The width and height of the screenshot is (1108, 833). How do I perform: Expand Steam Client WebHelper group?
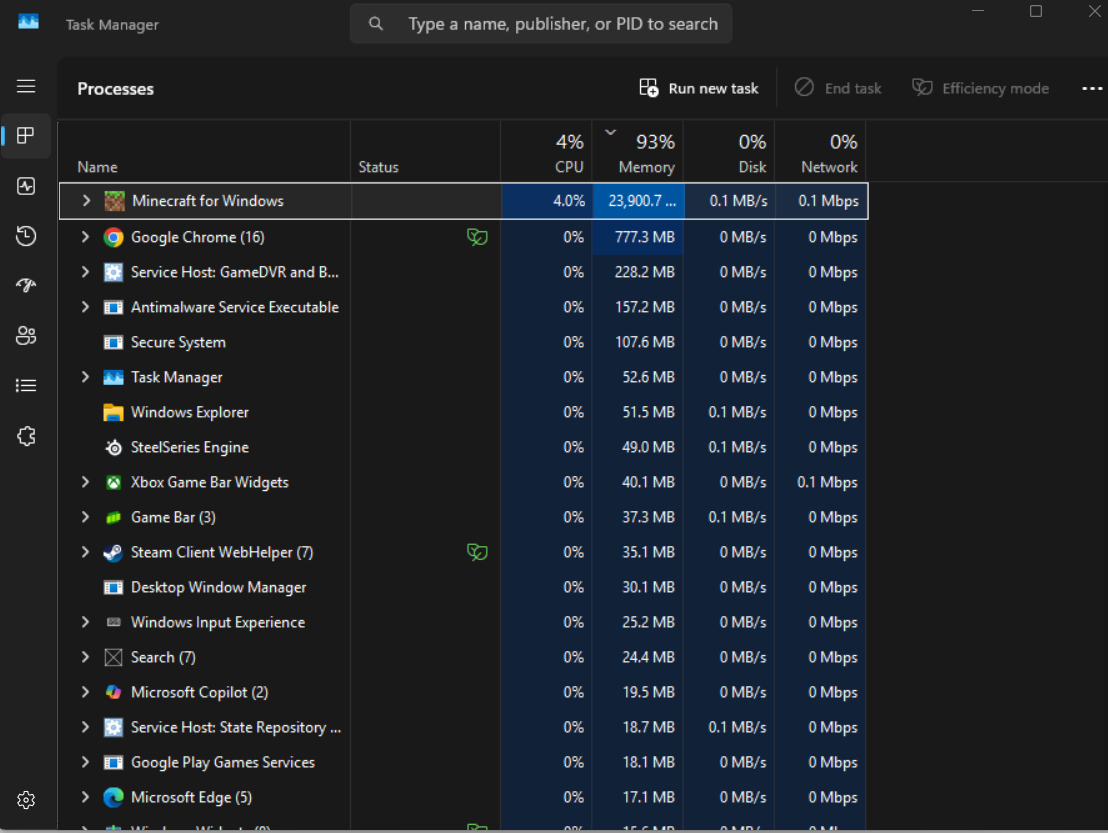(85, 552)
